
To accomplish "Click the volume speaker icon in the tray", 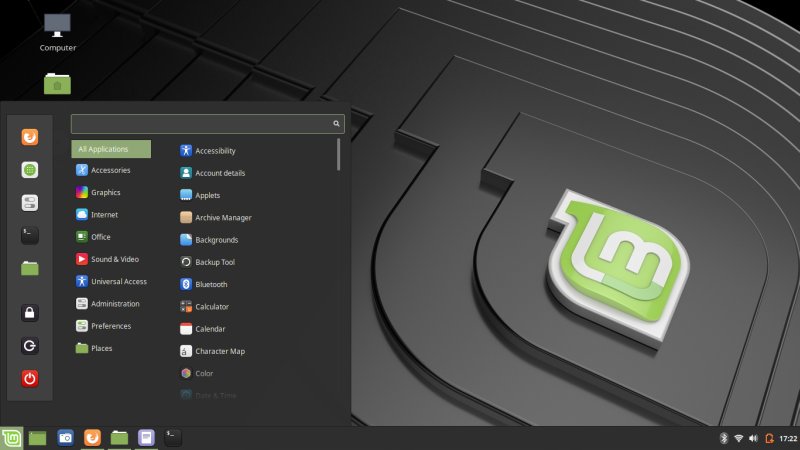I will point(753,438).
